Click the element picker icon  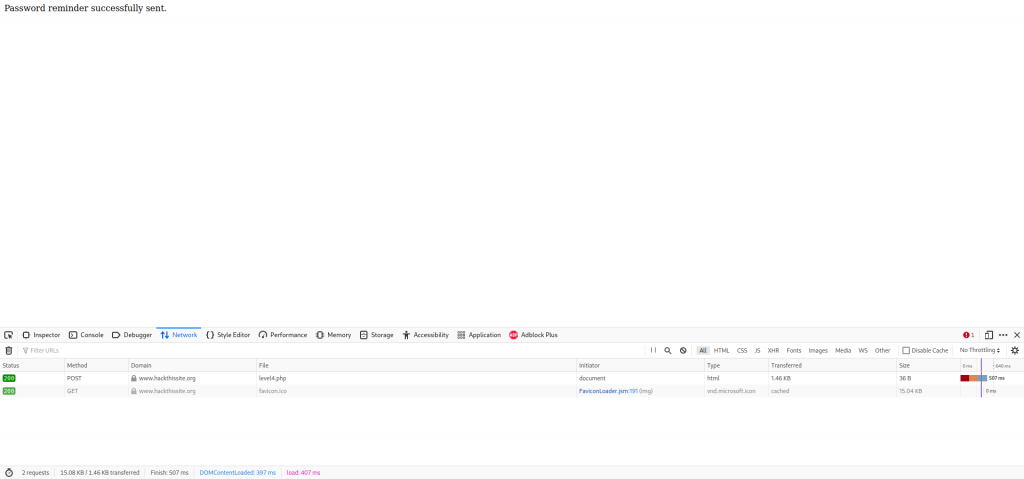coord(8,335)
